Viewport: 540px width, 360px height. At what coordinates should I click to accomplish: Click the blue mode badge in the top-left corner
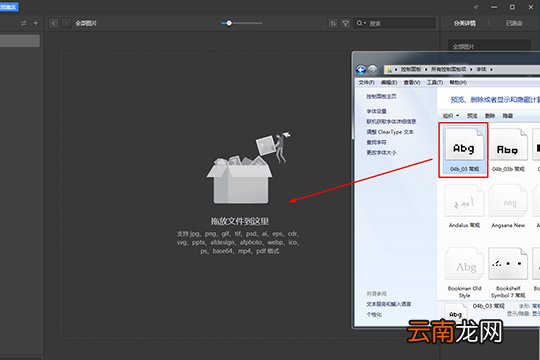tap(9, 7)
